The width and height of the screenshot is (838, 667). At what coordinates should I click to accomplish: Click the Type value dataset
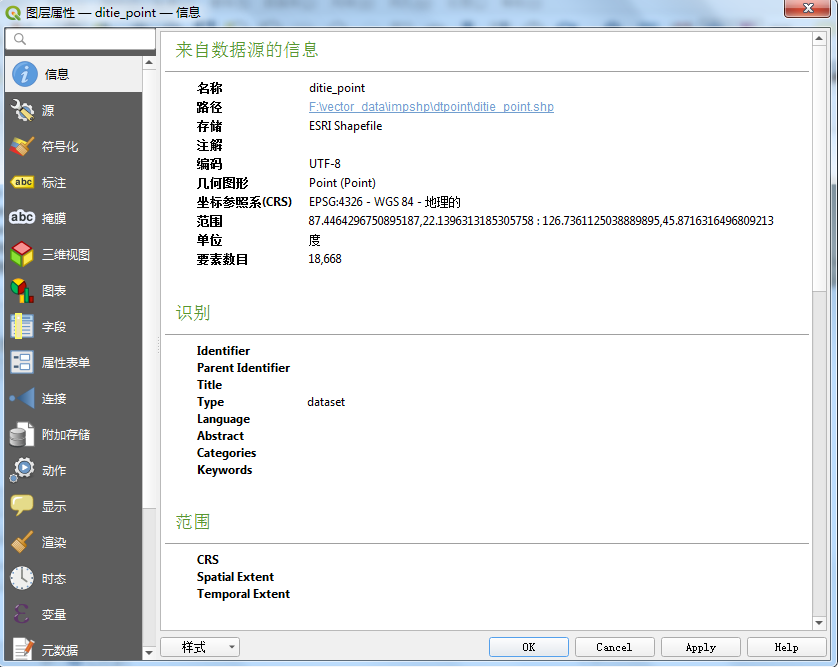pos(326,402)
